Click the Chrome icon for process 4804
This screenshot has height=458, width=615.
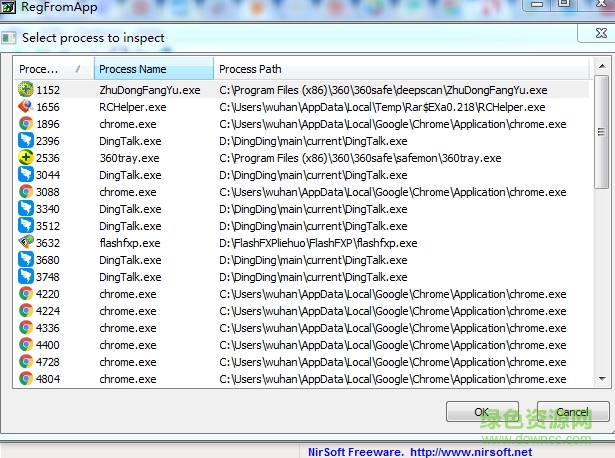(25, 378)
